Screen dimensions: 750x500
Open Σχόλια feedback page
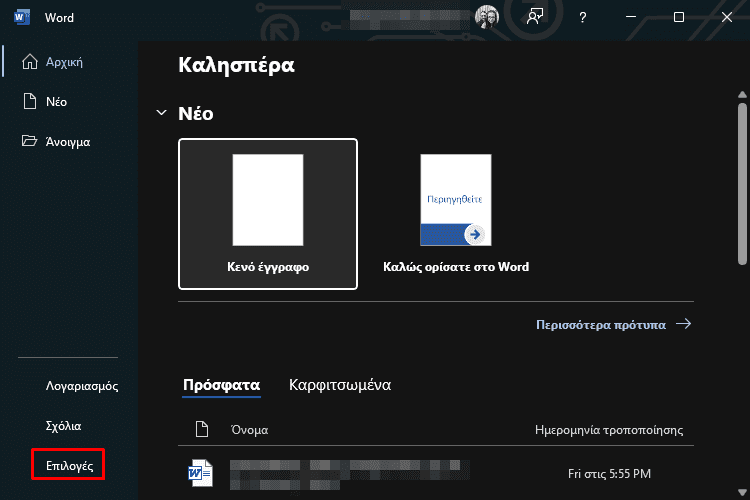(x=63, y=426)
